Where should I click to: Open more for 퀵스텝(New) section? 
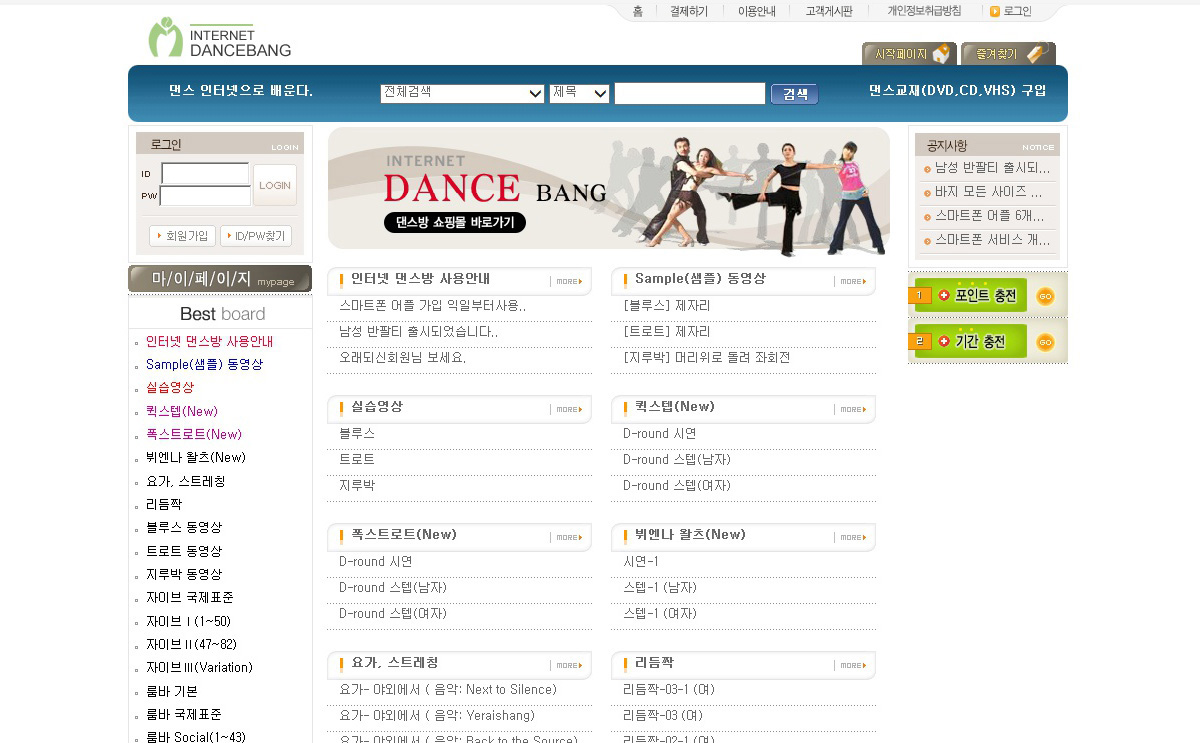pos(852,409)
